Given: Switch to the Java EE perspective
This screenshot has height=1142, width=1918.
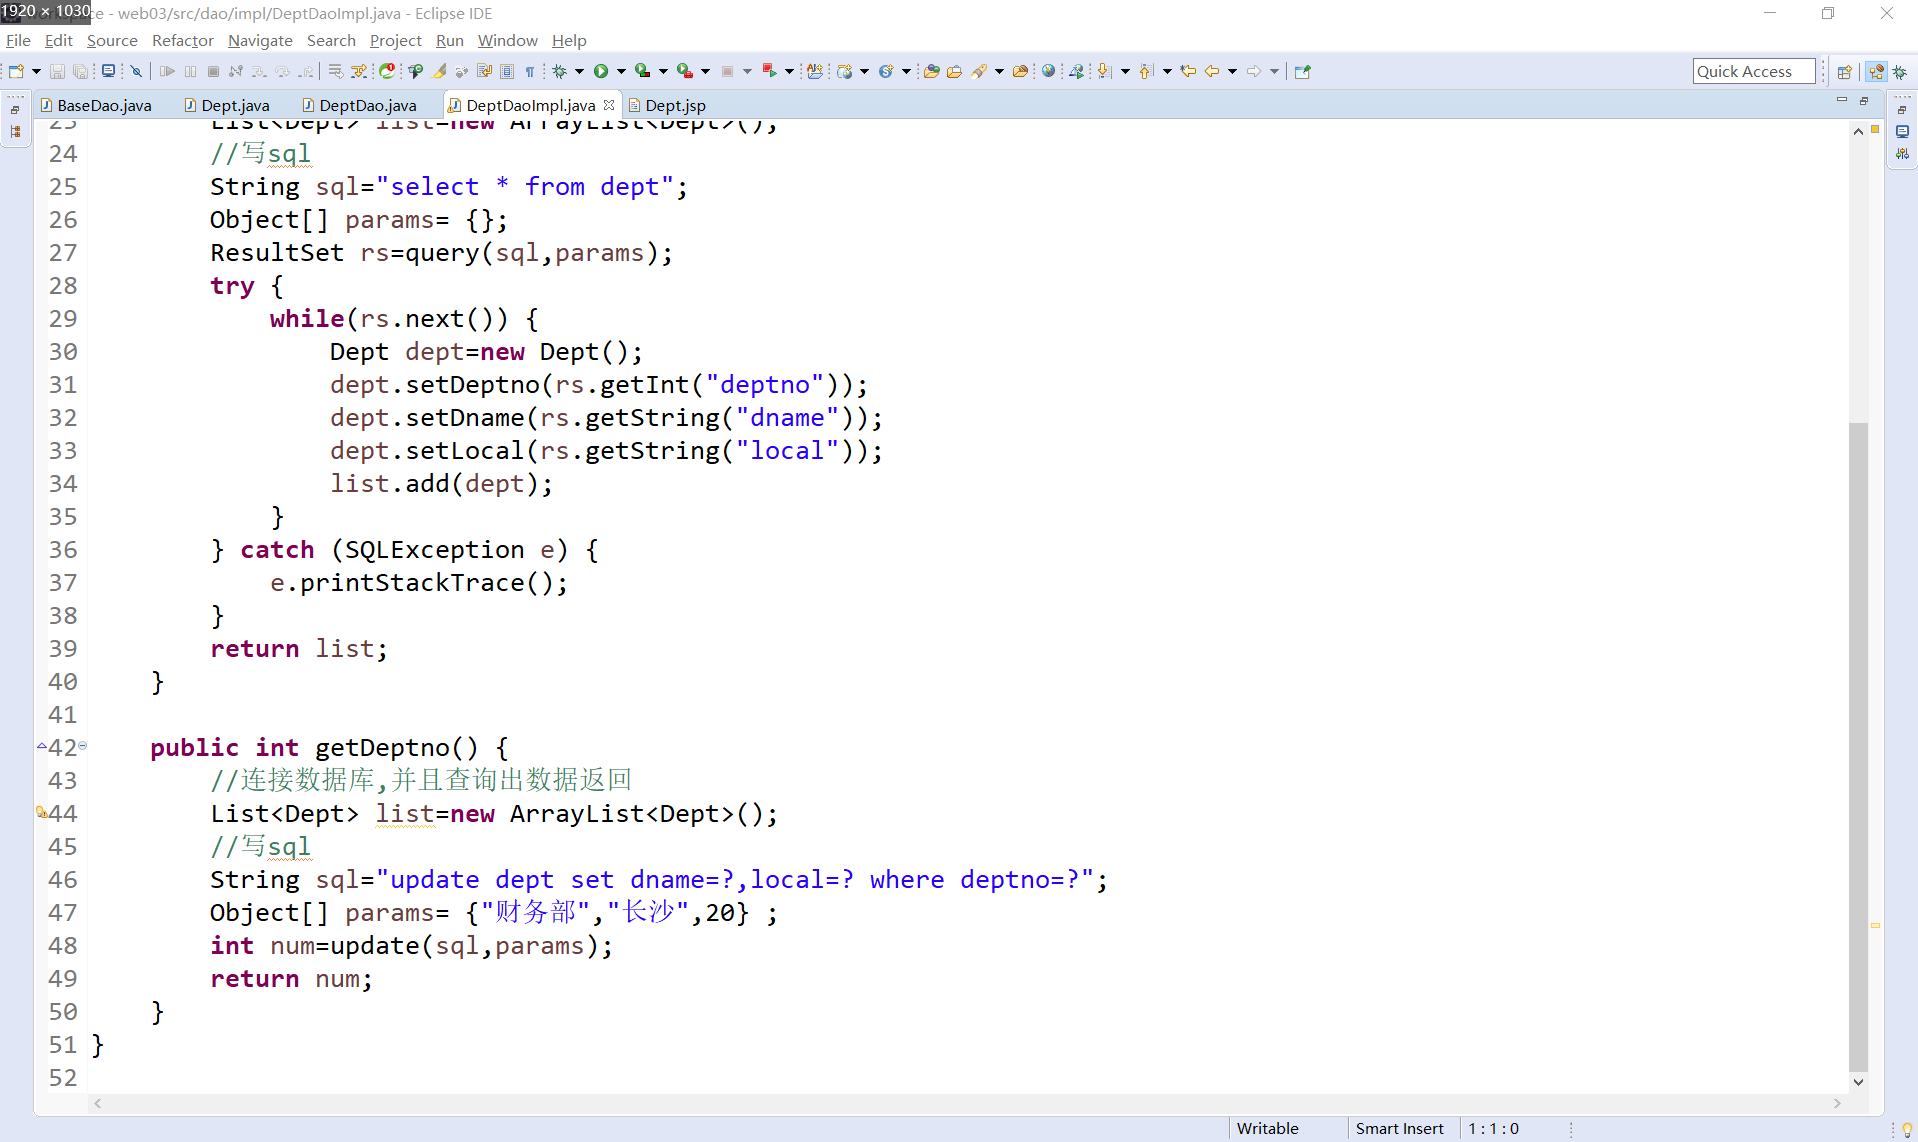Looking at the screenshot, I should coord(1876,71).
